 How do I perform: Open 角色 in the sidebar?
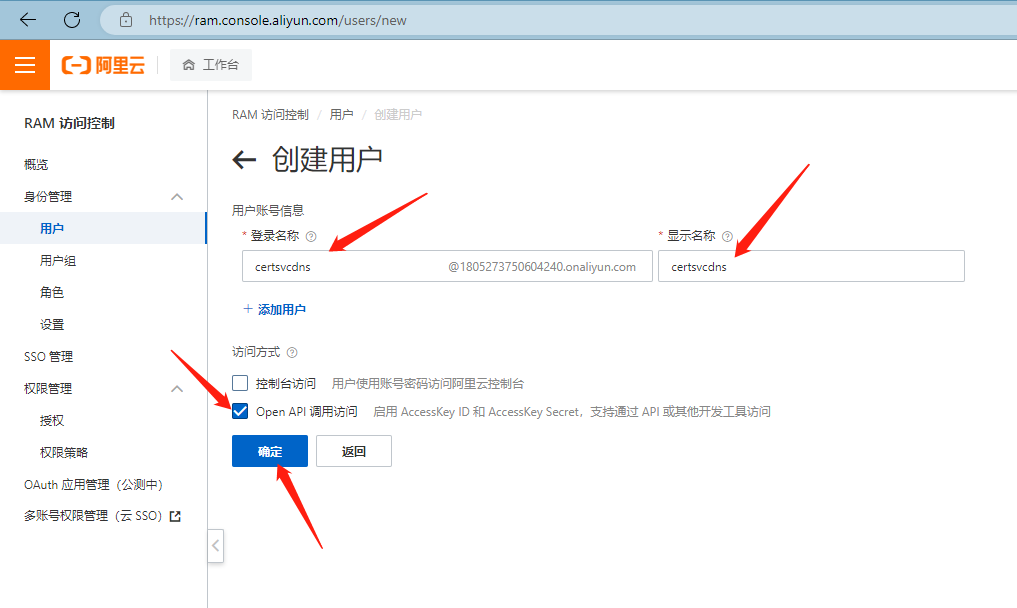coord(52,293)
